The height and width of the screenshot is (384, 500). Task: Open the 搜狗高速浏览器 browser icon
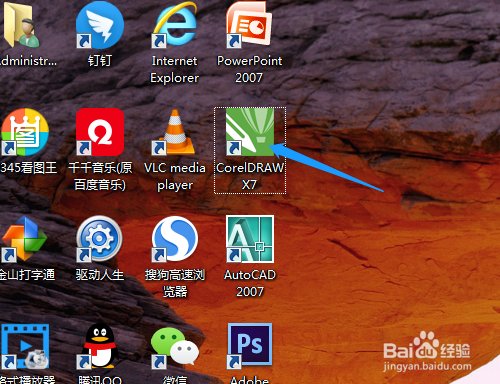[175, 239]
